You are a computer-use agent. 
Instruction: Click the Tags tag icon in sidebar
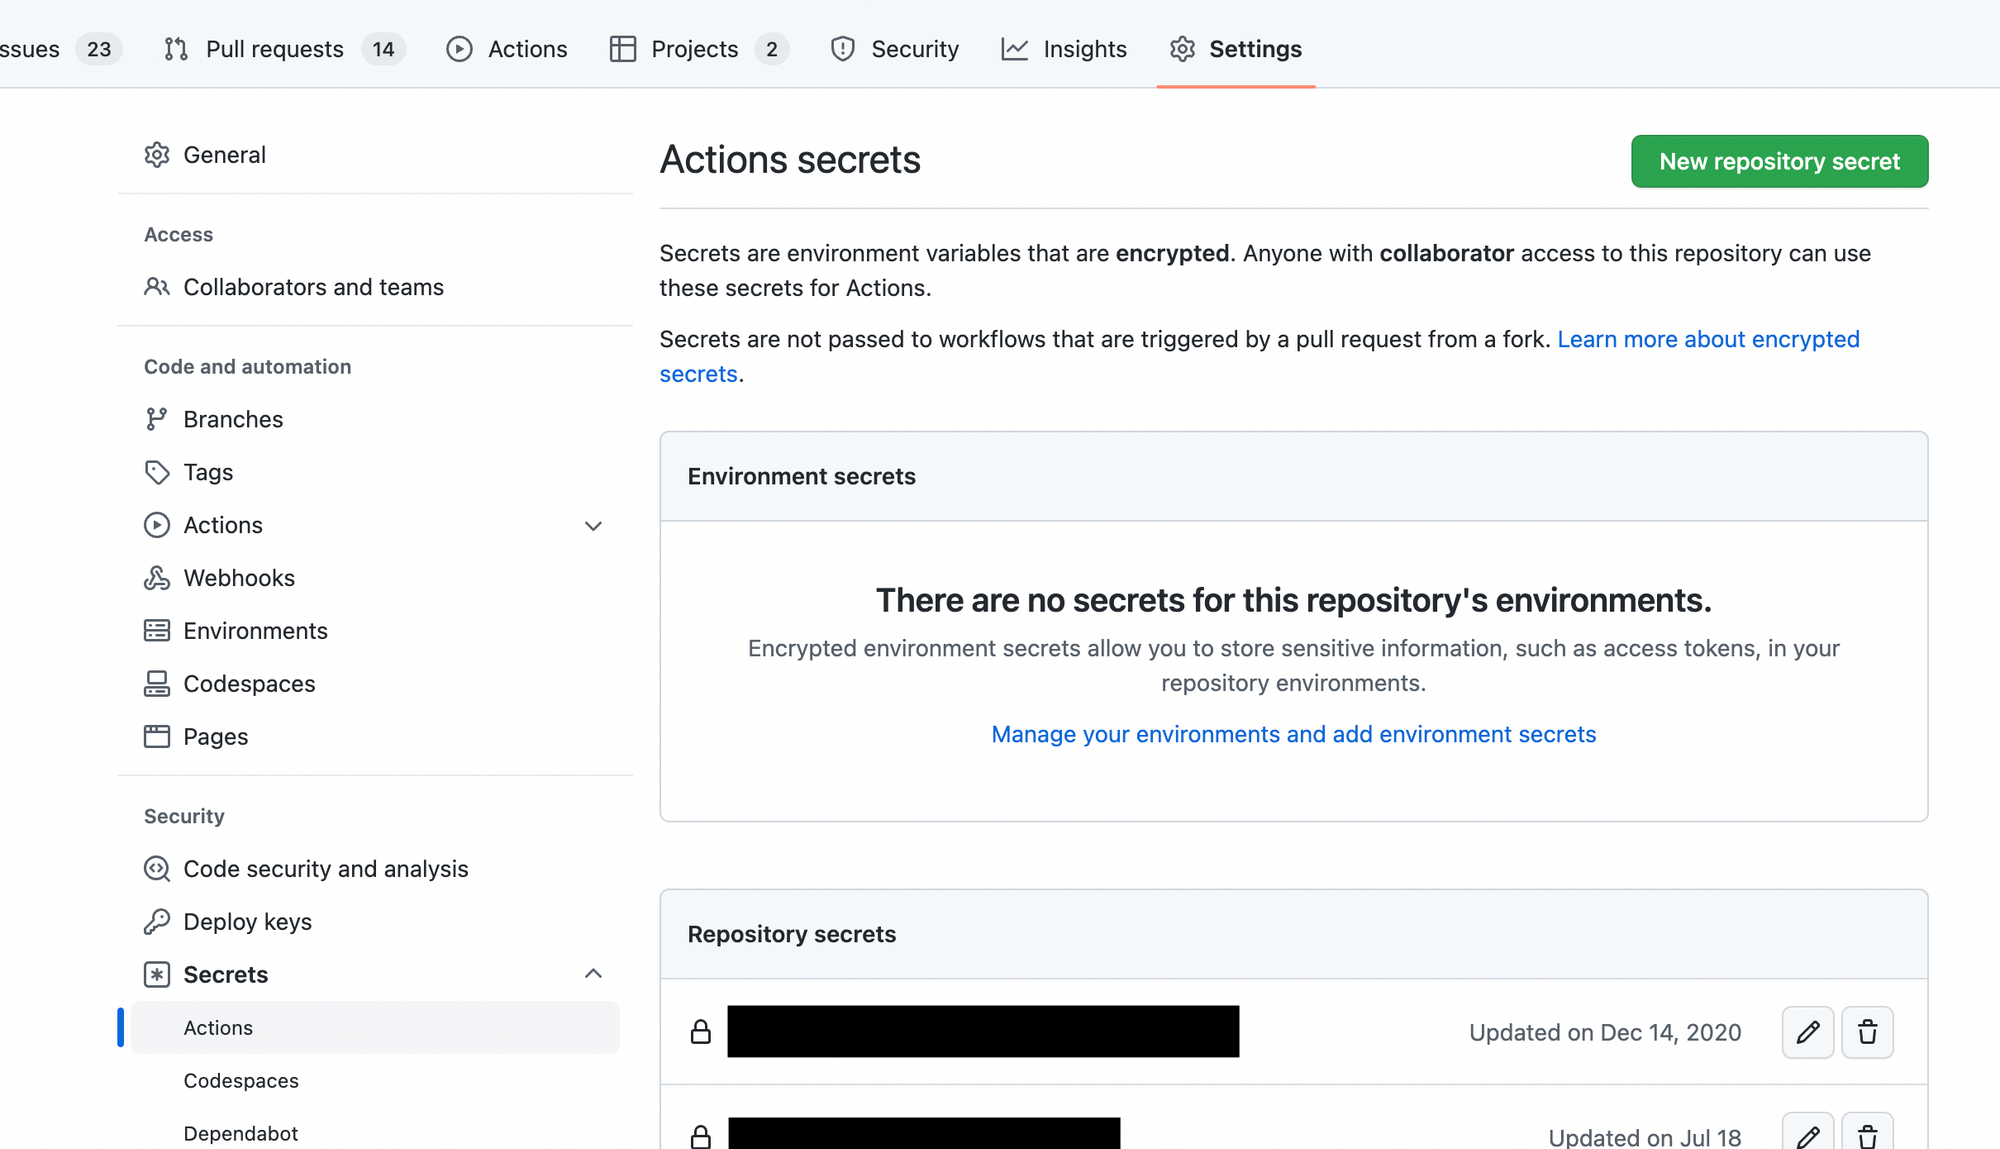[x=157, y=472]
